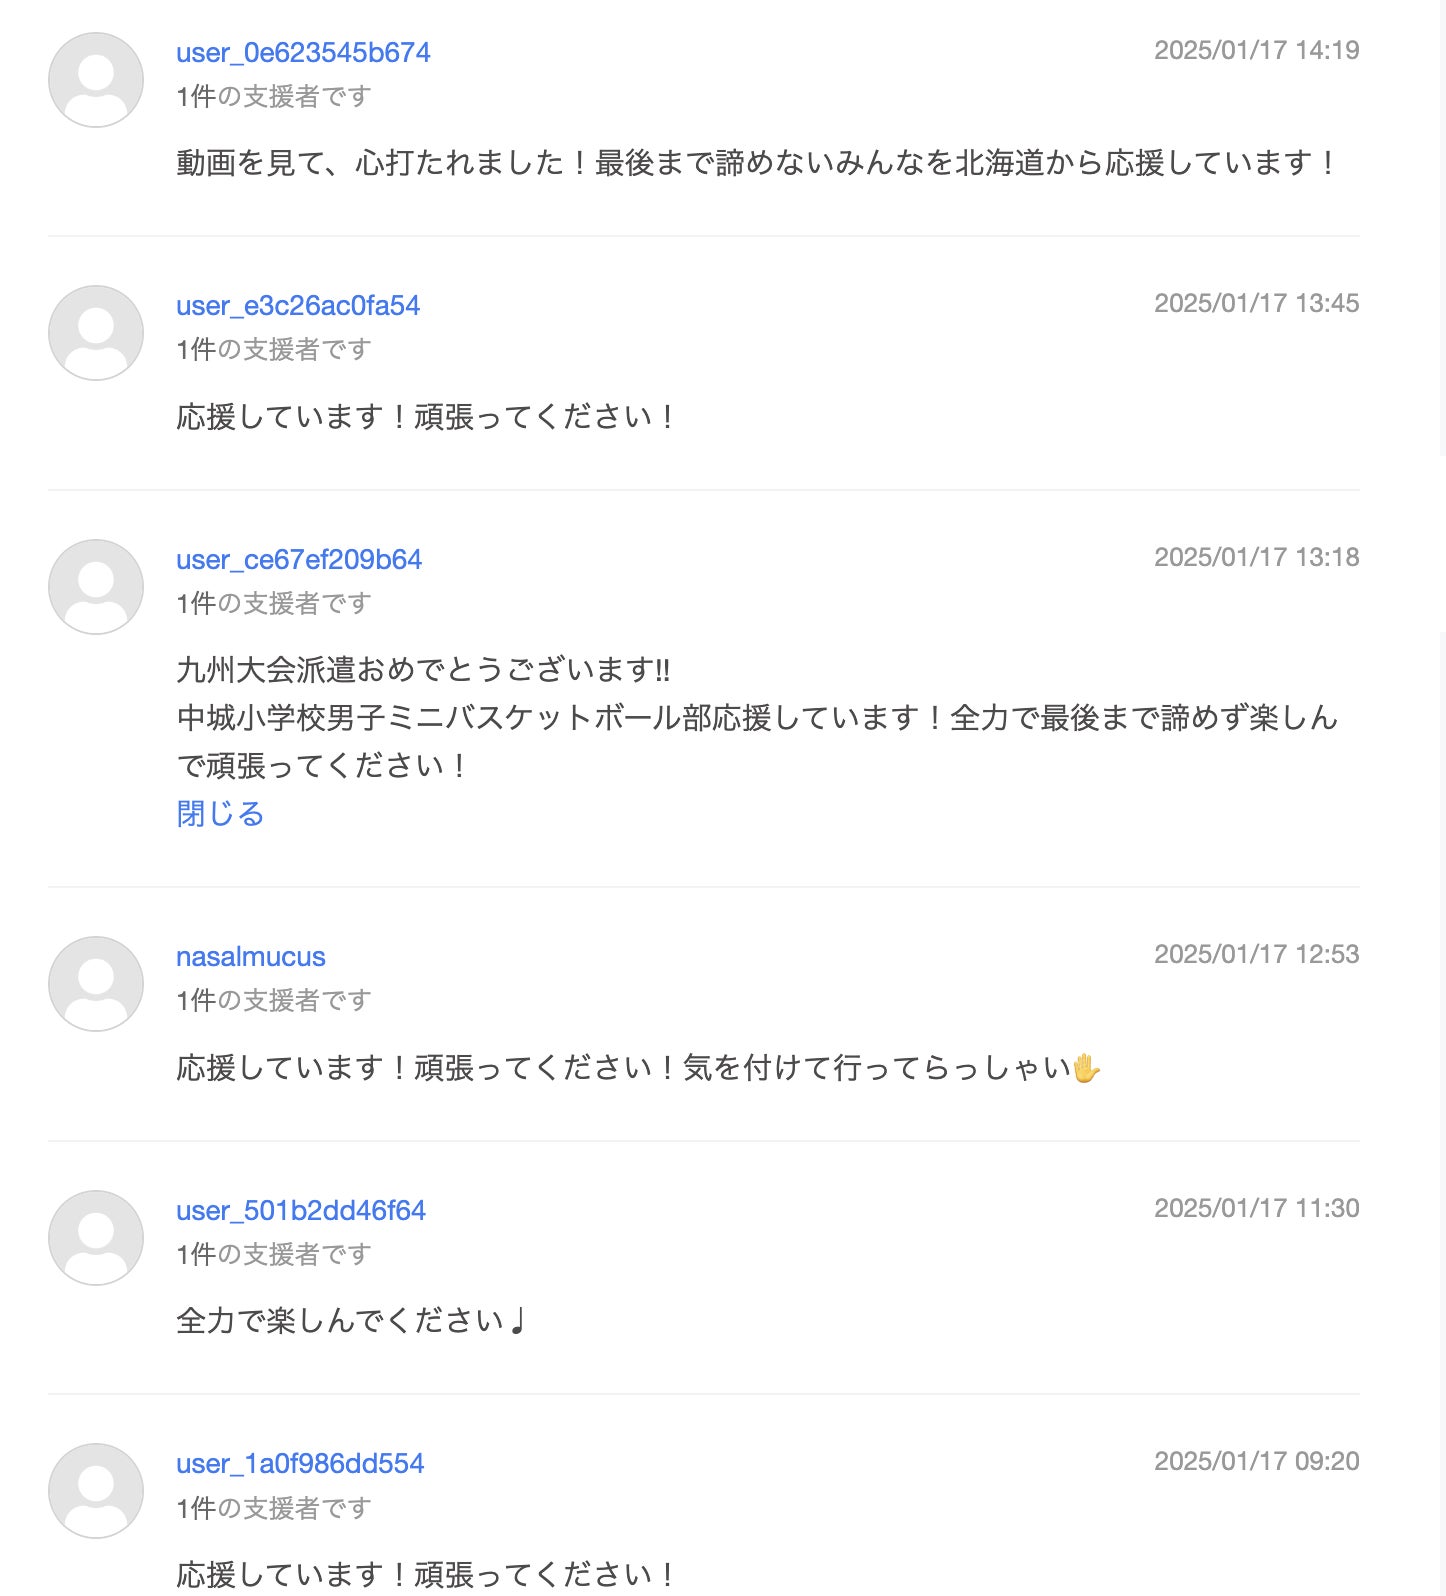Screen dimensions: 1446x1596
Task: Click avatar icon of user_1a0f986dd554
Action: (x=96, y=1491)
